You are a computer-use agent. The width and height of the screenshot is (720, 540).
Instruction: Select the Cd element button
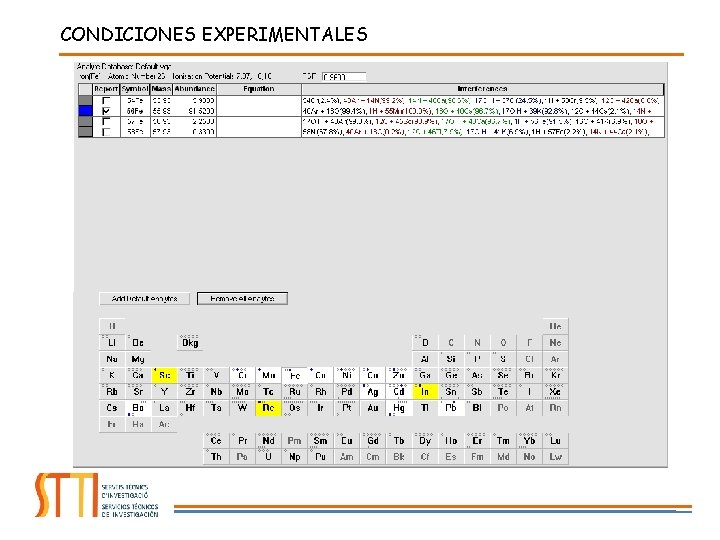399,392
